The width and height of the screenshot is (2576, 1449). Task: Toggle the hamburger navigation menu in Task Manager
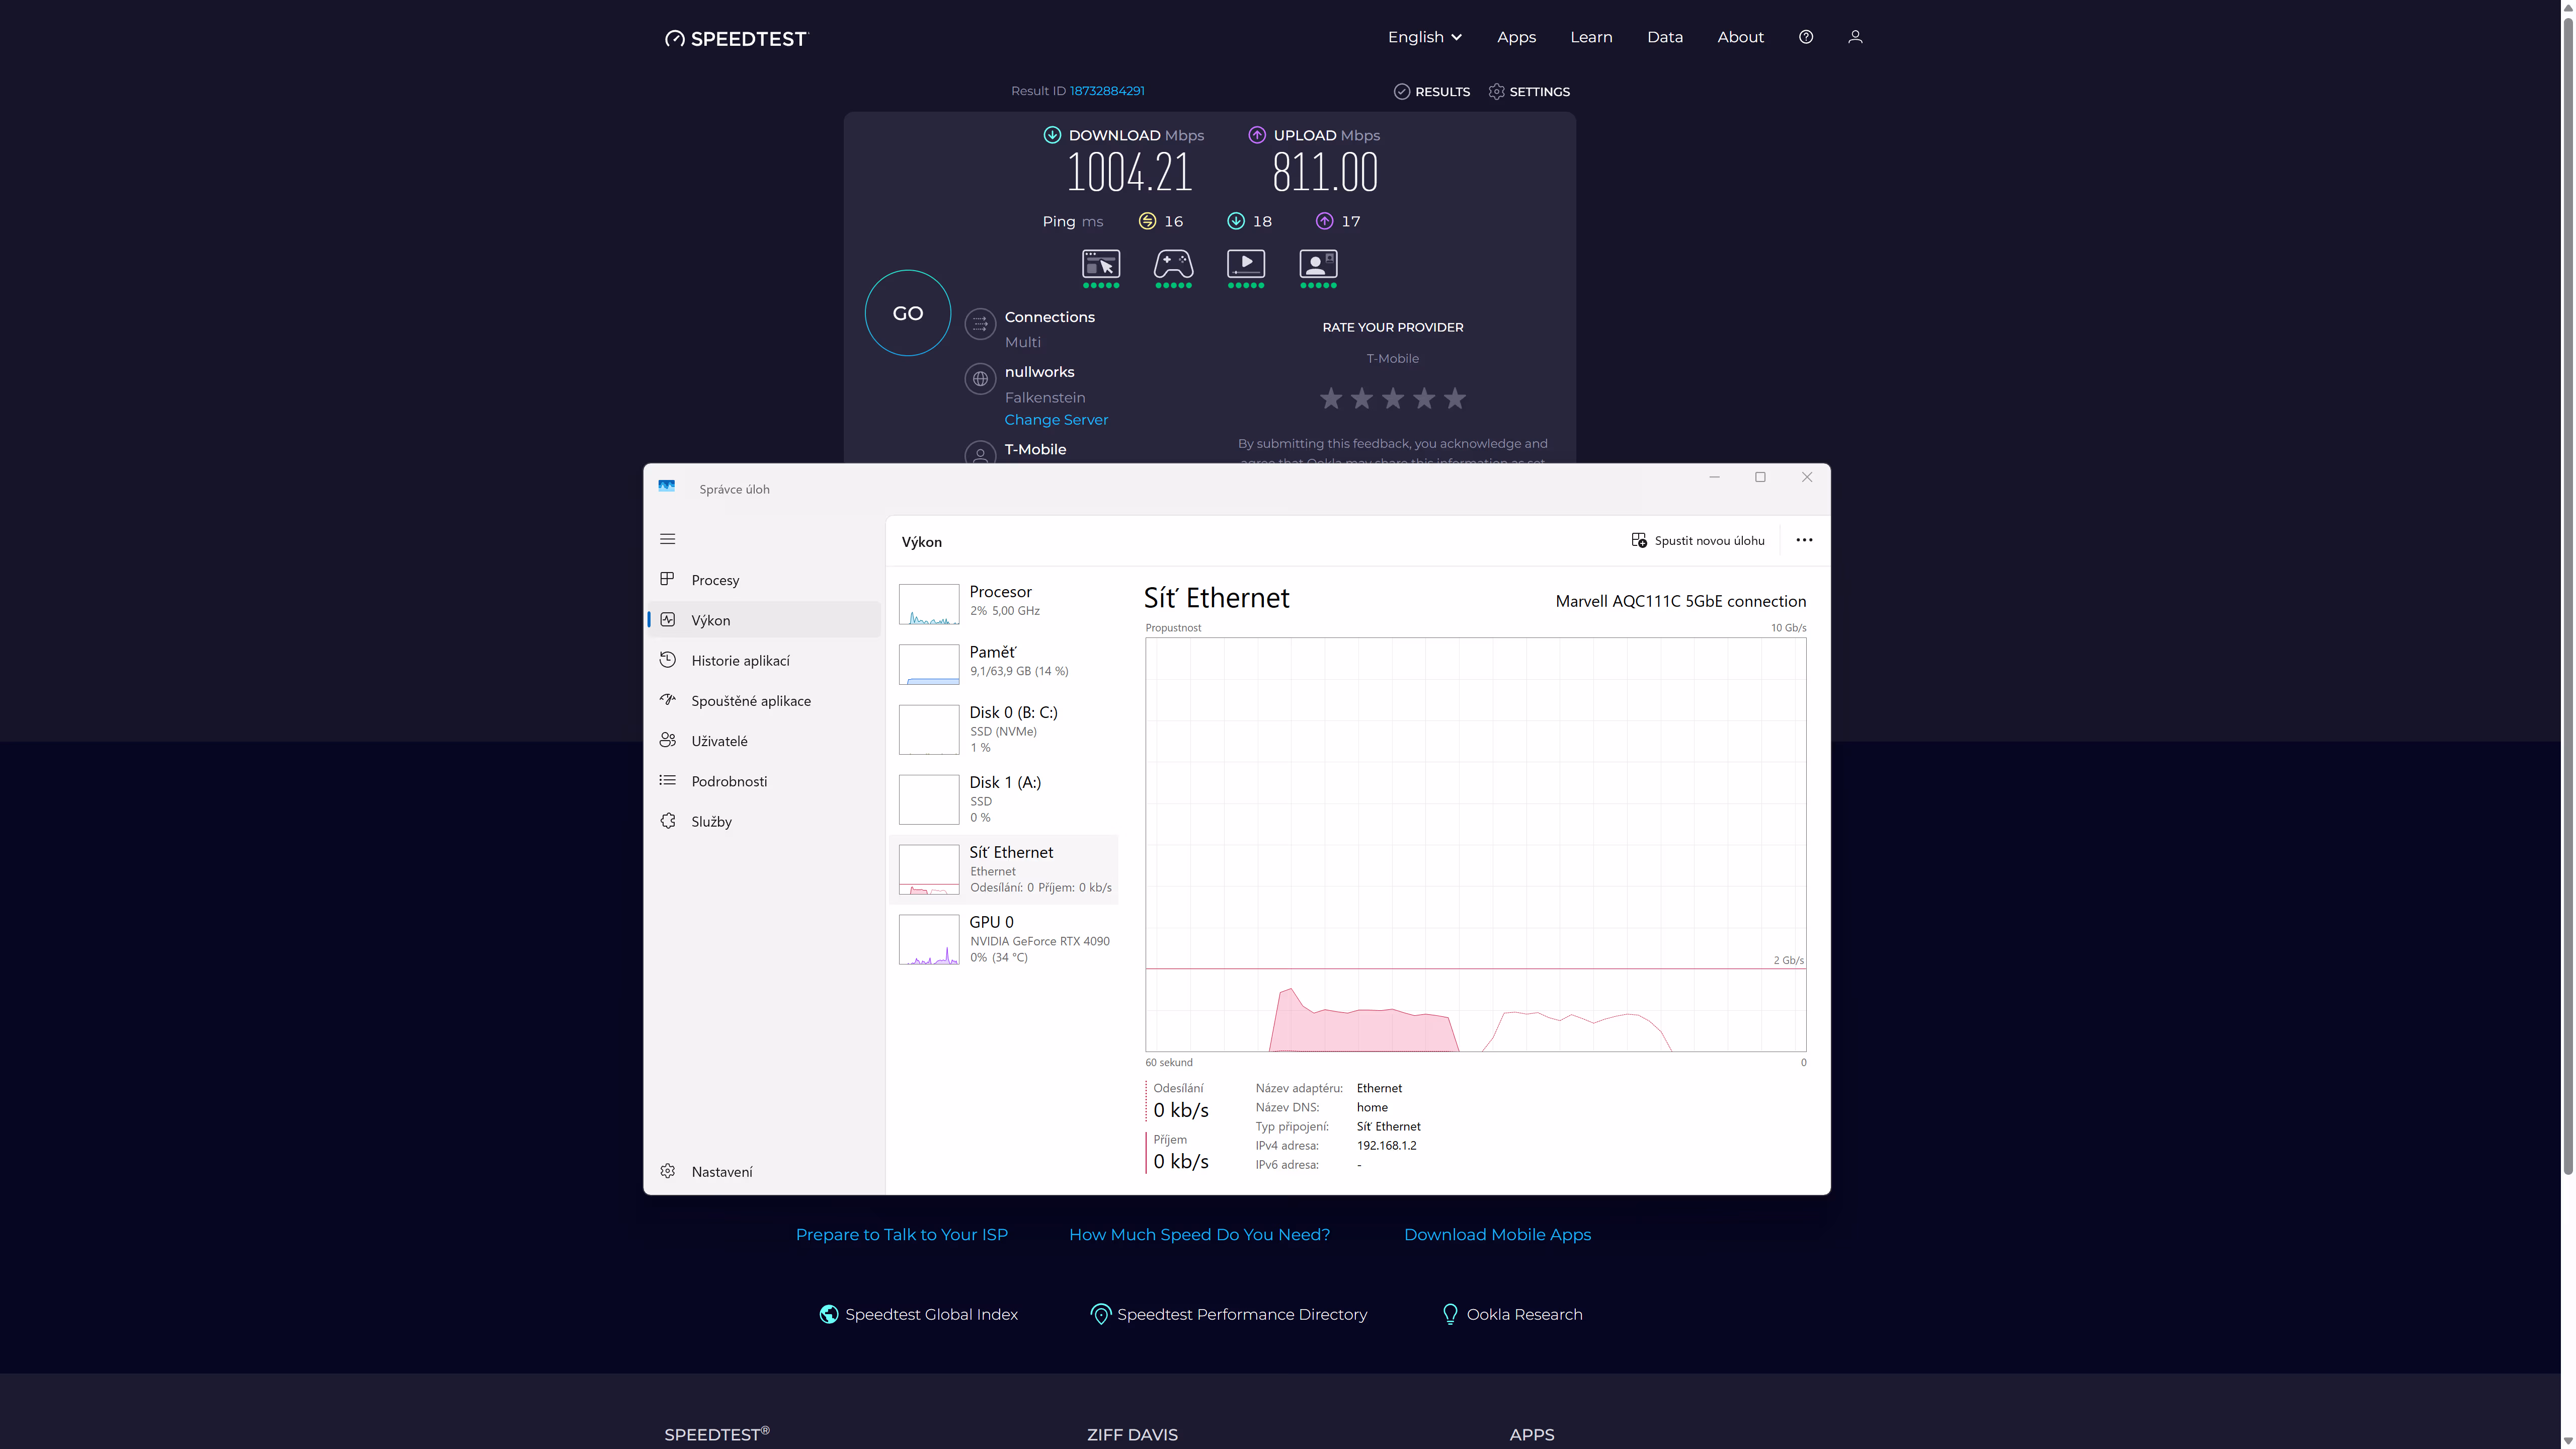click(668, 539)
